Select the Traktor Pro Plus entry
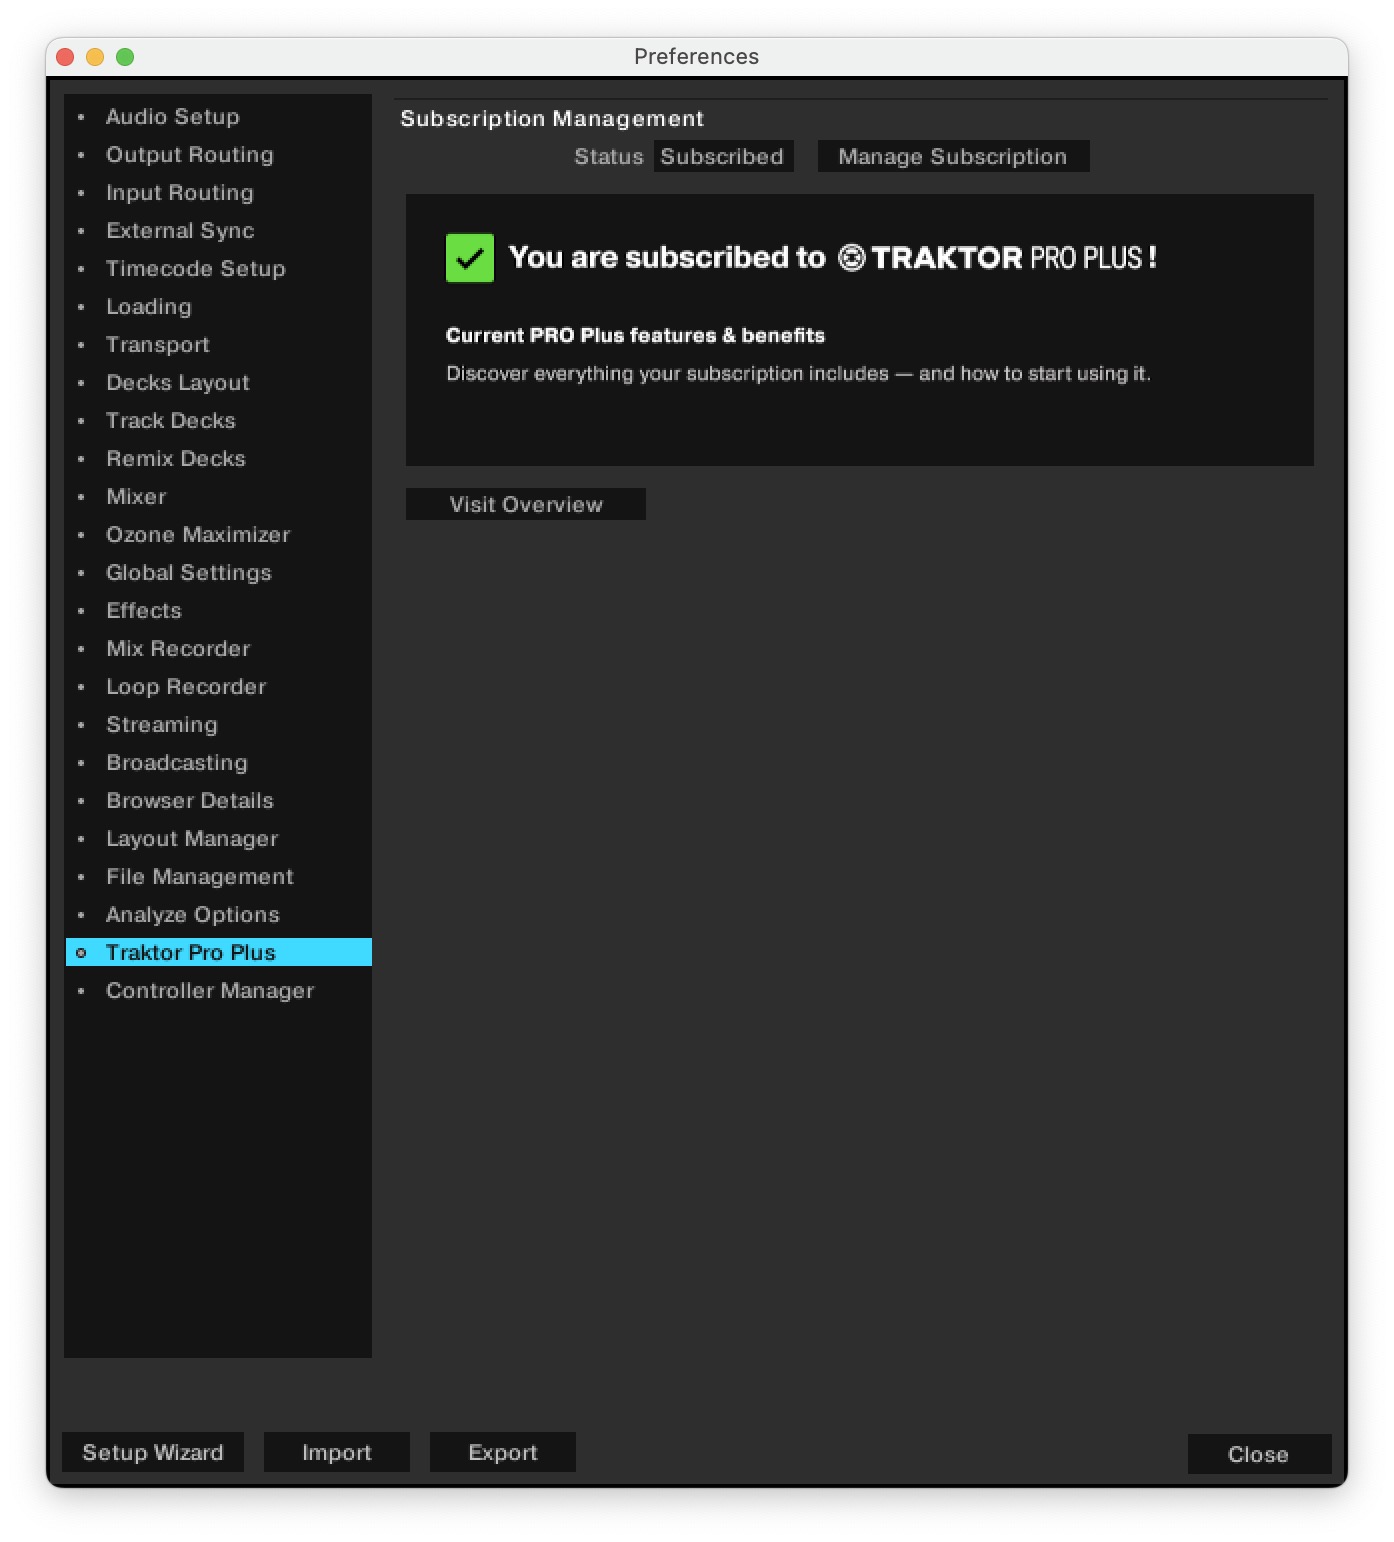Screen dimensions: 1394x1542 tap(190, 953)
